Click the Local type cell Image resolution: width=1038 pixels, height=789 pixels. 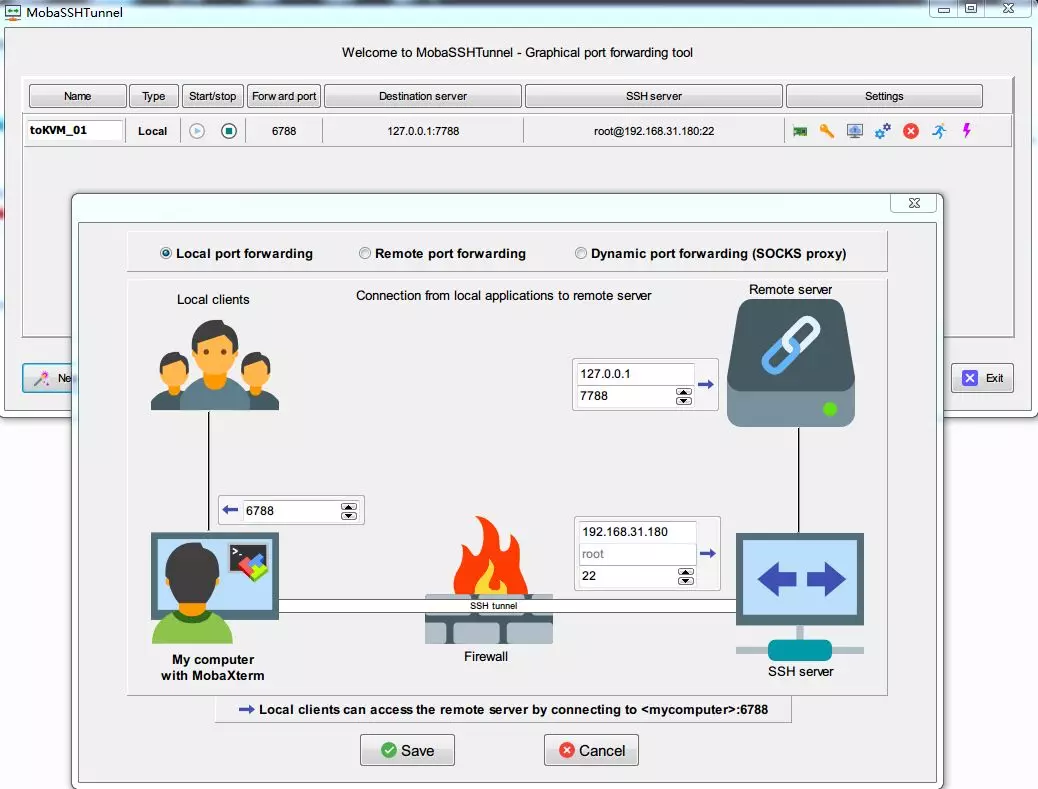click(152, 131)
